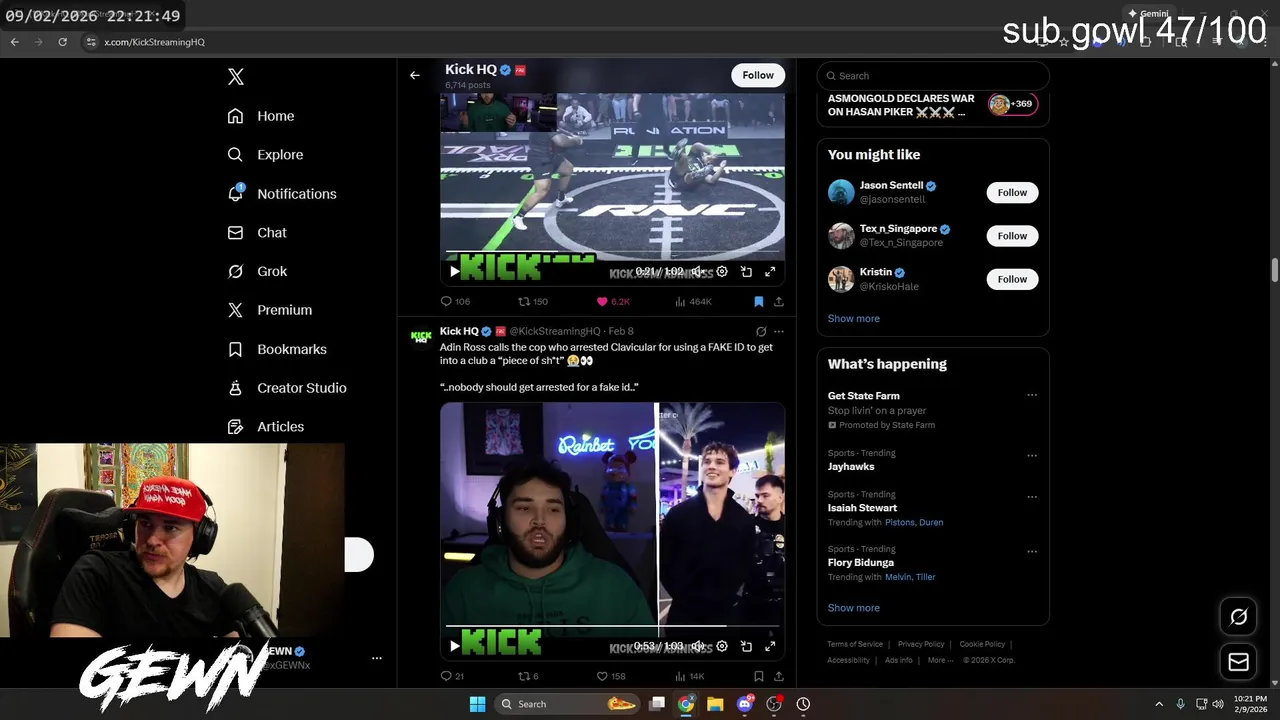Open options for Isaiah Stewart trend

click(x=1032, y=496)
